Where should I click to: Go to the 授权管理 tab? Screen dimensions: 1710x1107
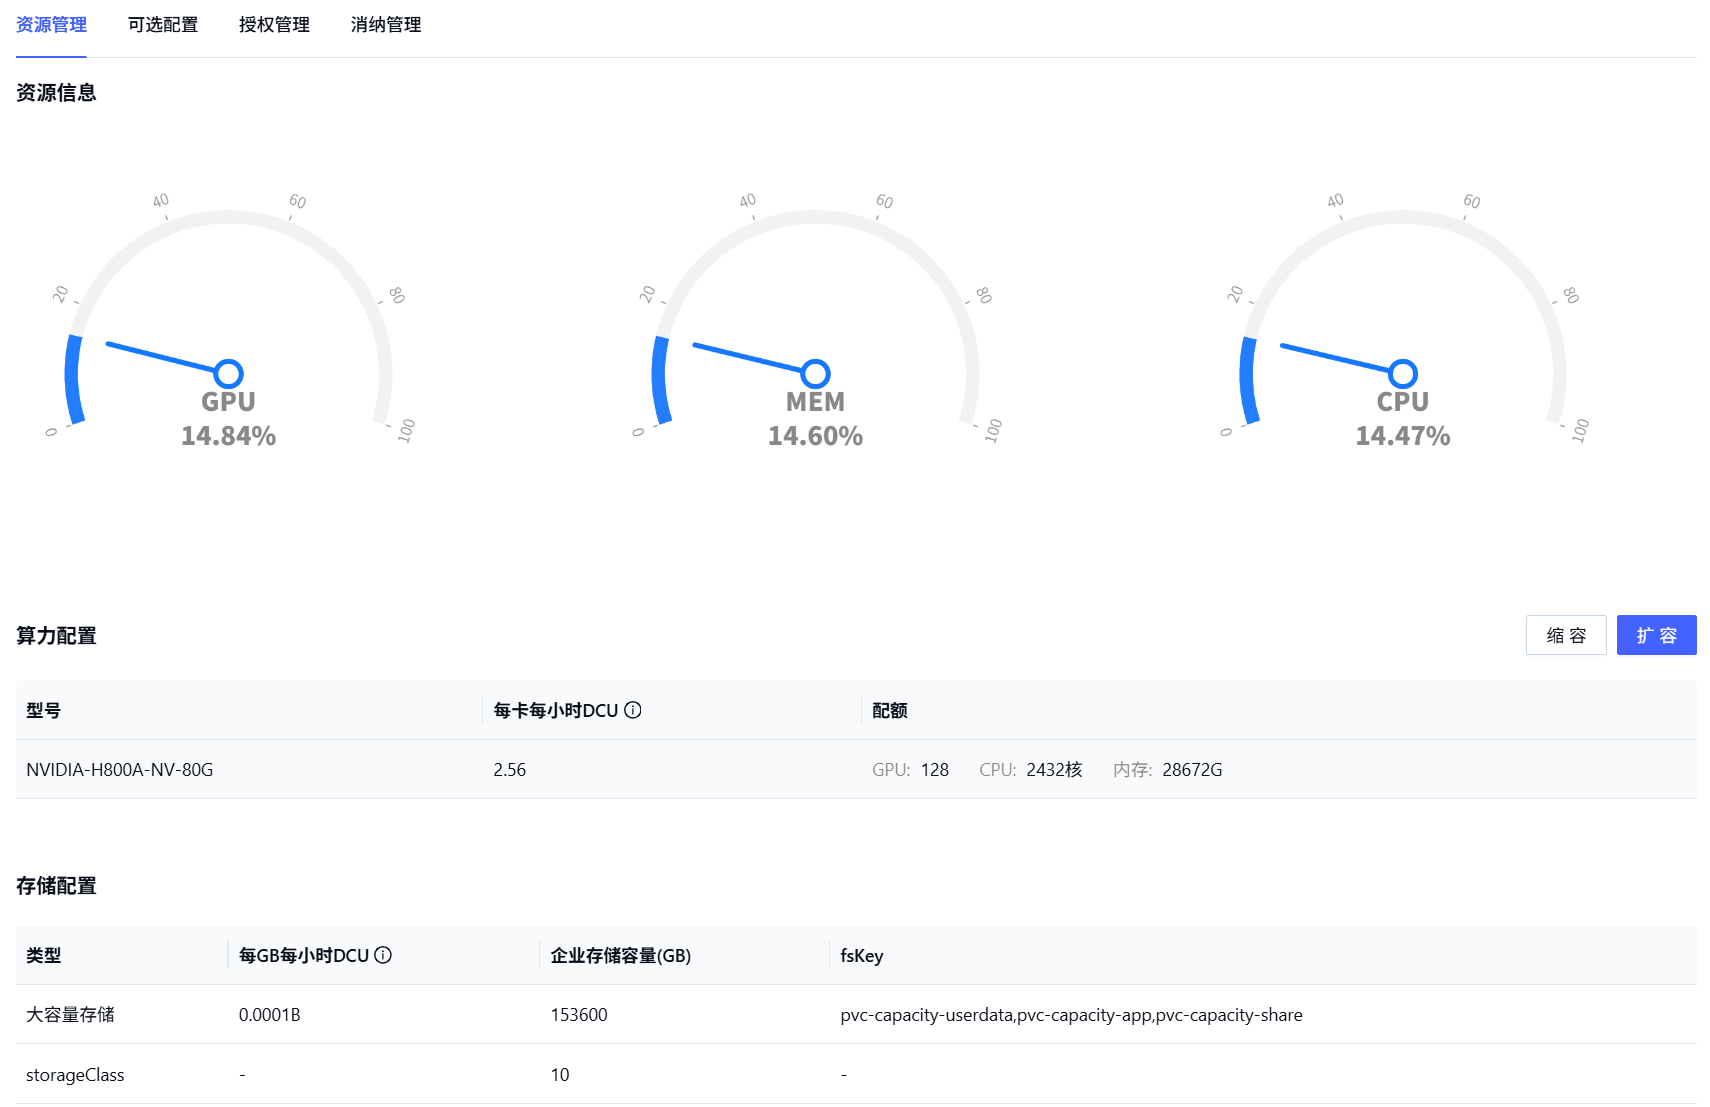click(x=274, y=25)
